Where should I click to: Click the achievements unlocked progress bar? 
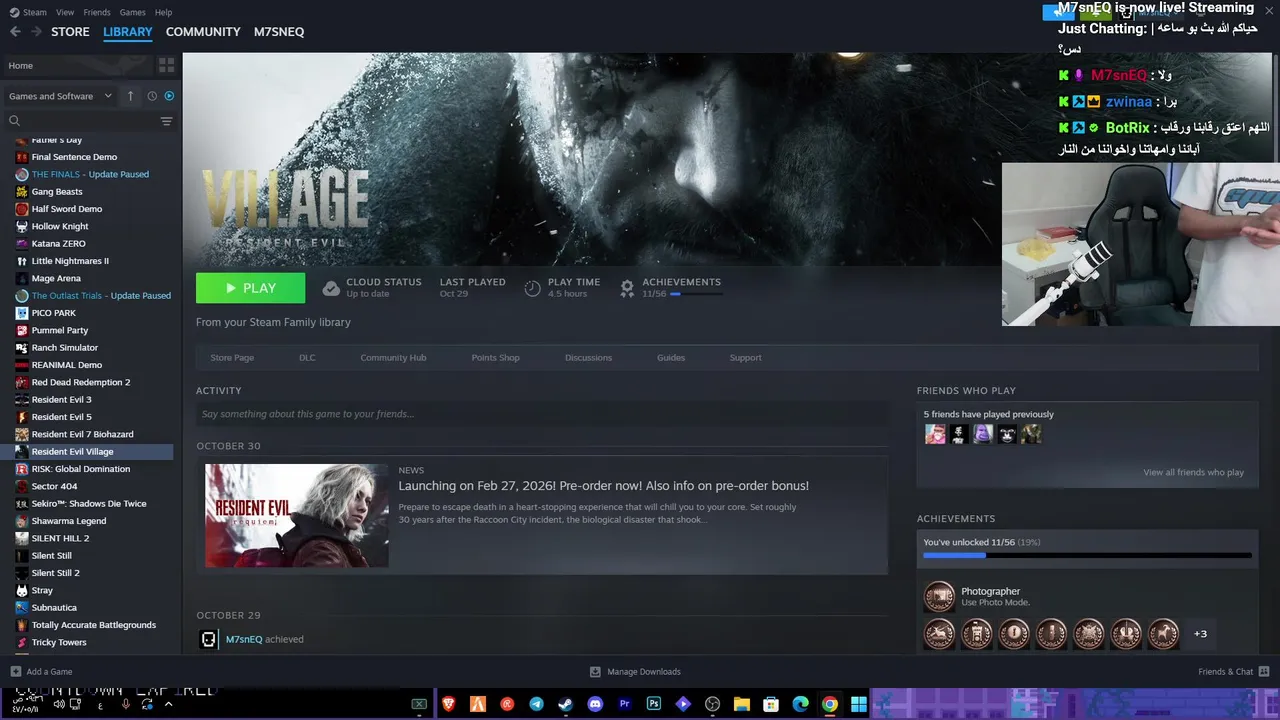click(x=1087, y=555)
